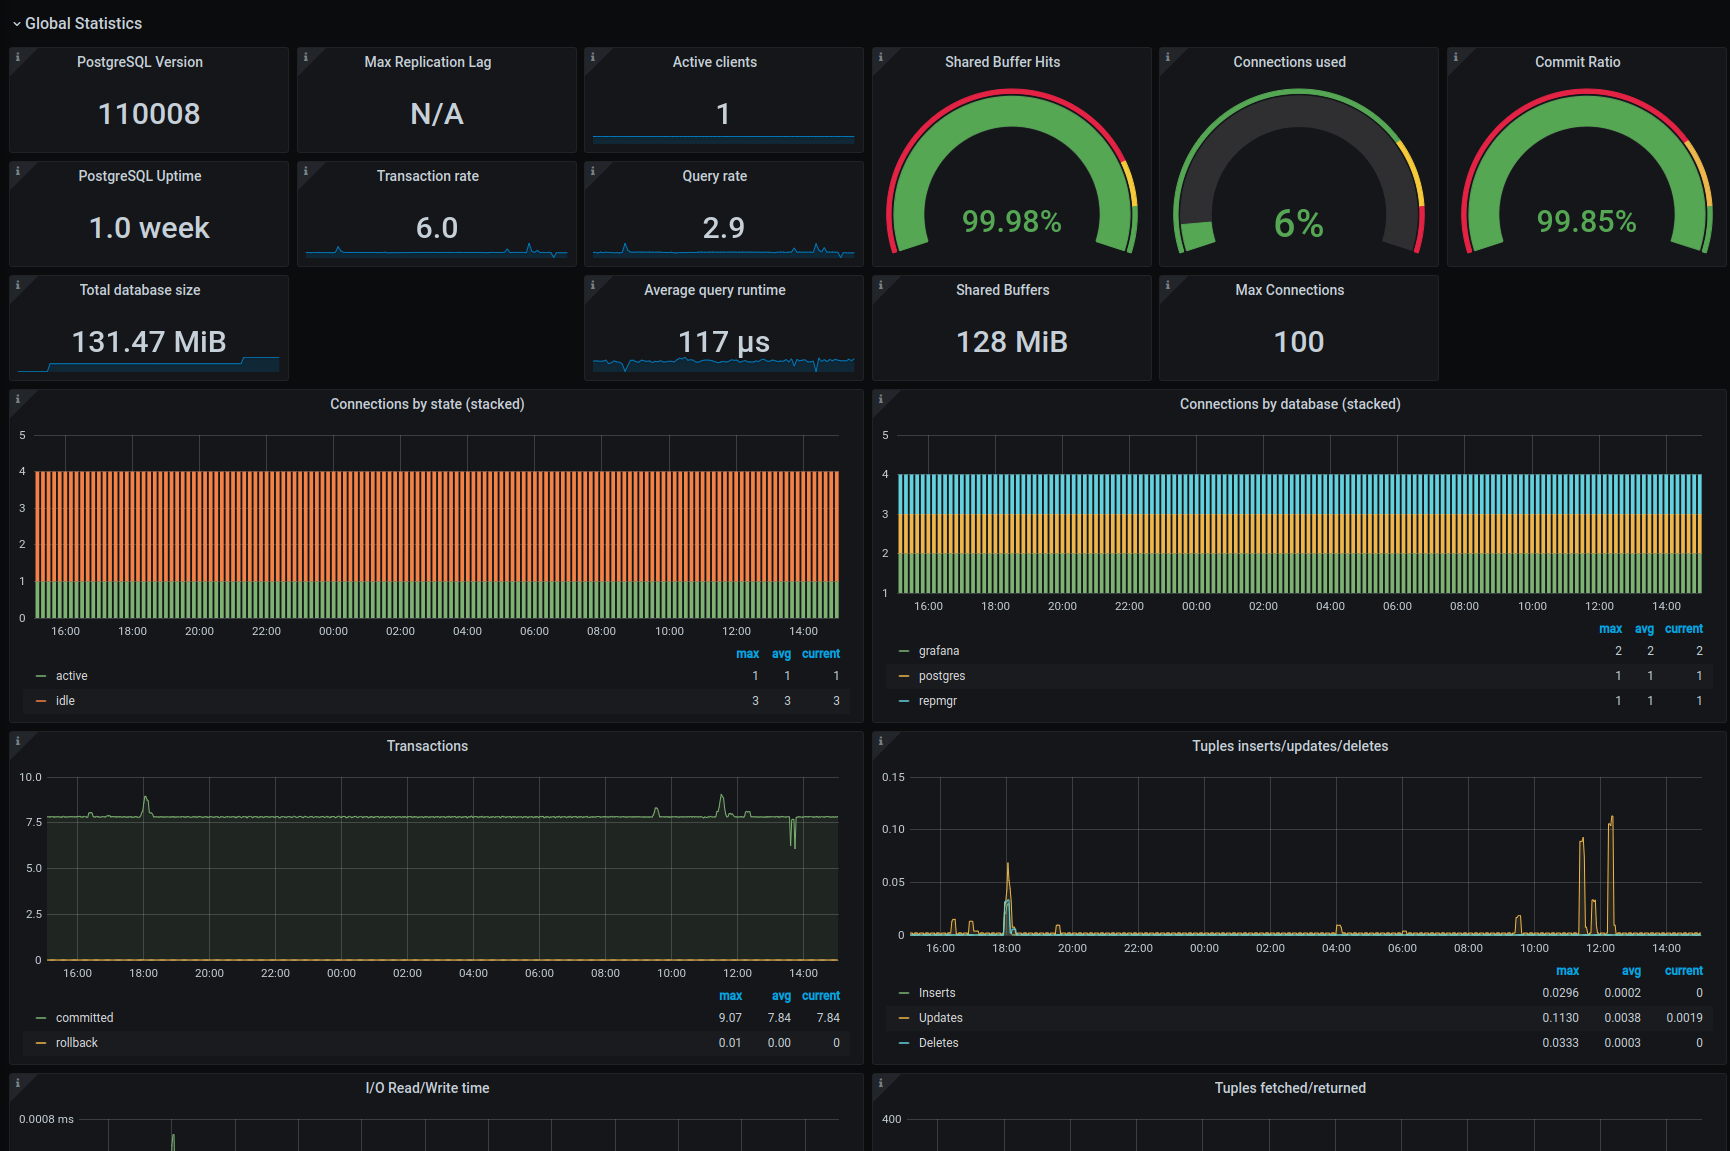This screenshot has width=1730, height=1151.
Task: Open the Transactions panel title menu
Action: [427, 746]
